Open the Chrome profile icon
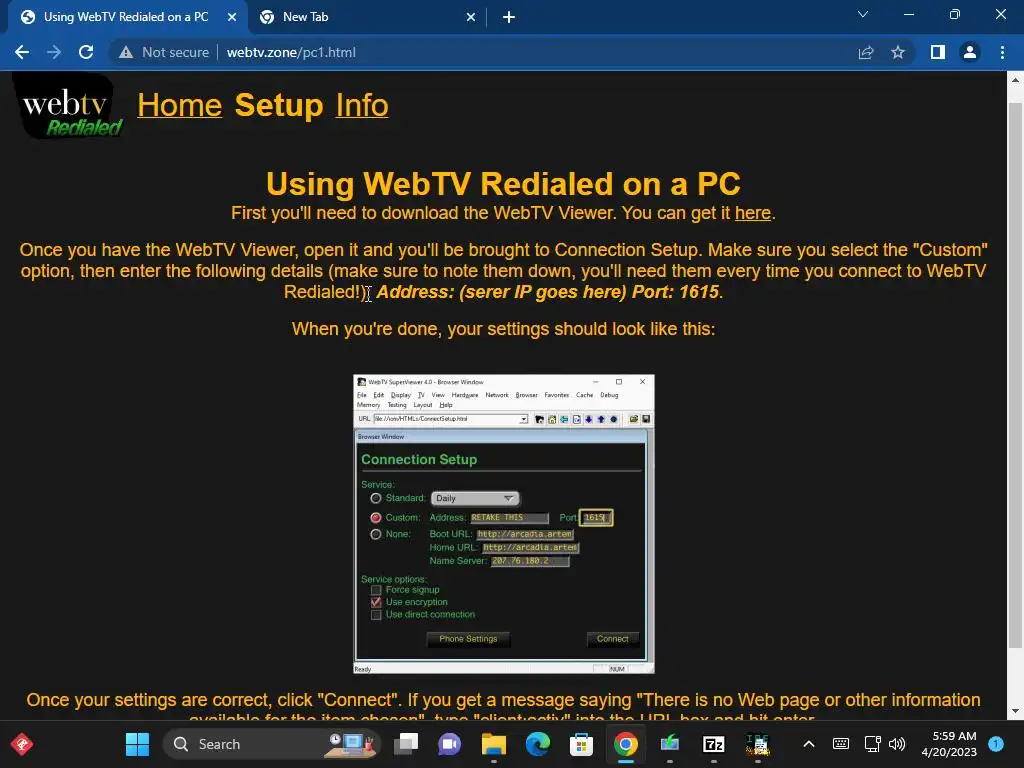 tap(970, 52)
